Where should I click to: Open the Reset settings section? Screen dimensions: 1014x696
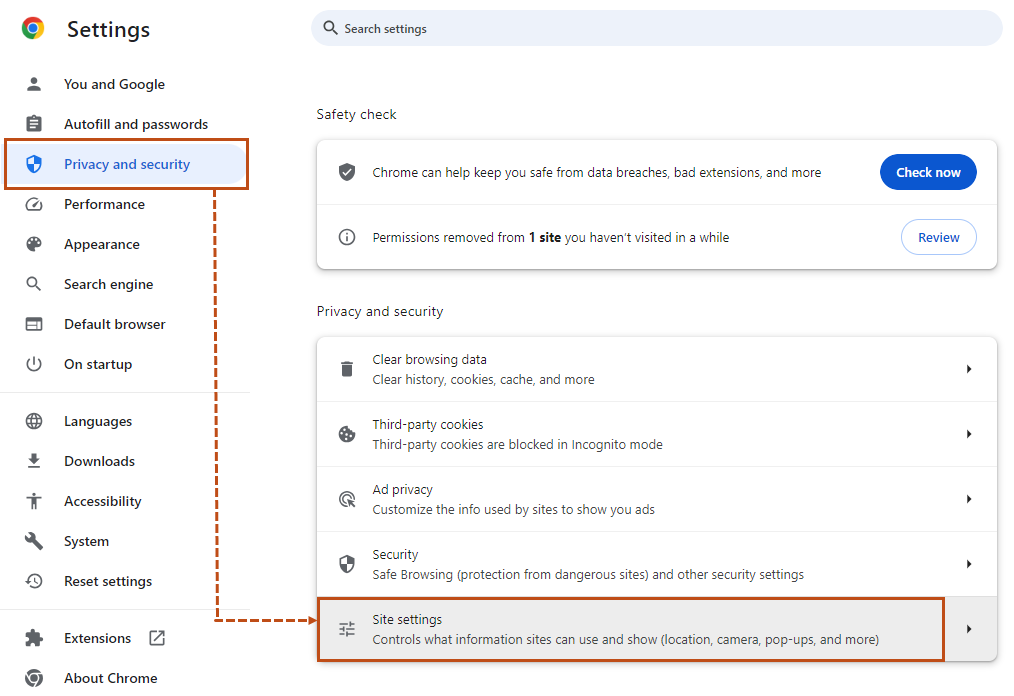pos(108,581)
